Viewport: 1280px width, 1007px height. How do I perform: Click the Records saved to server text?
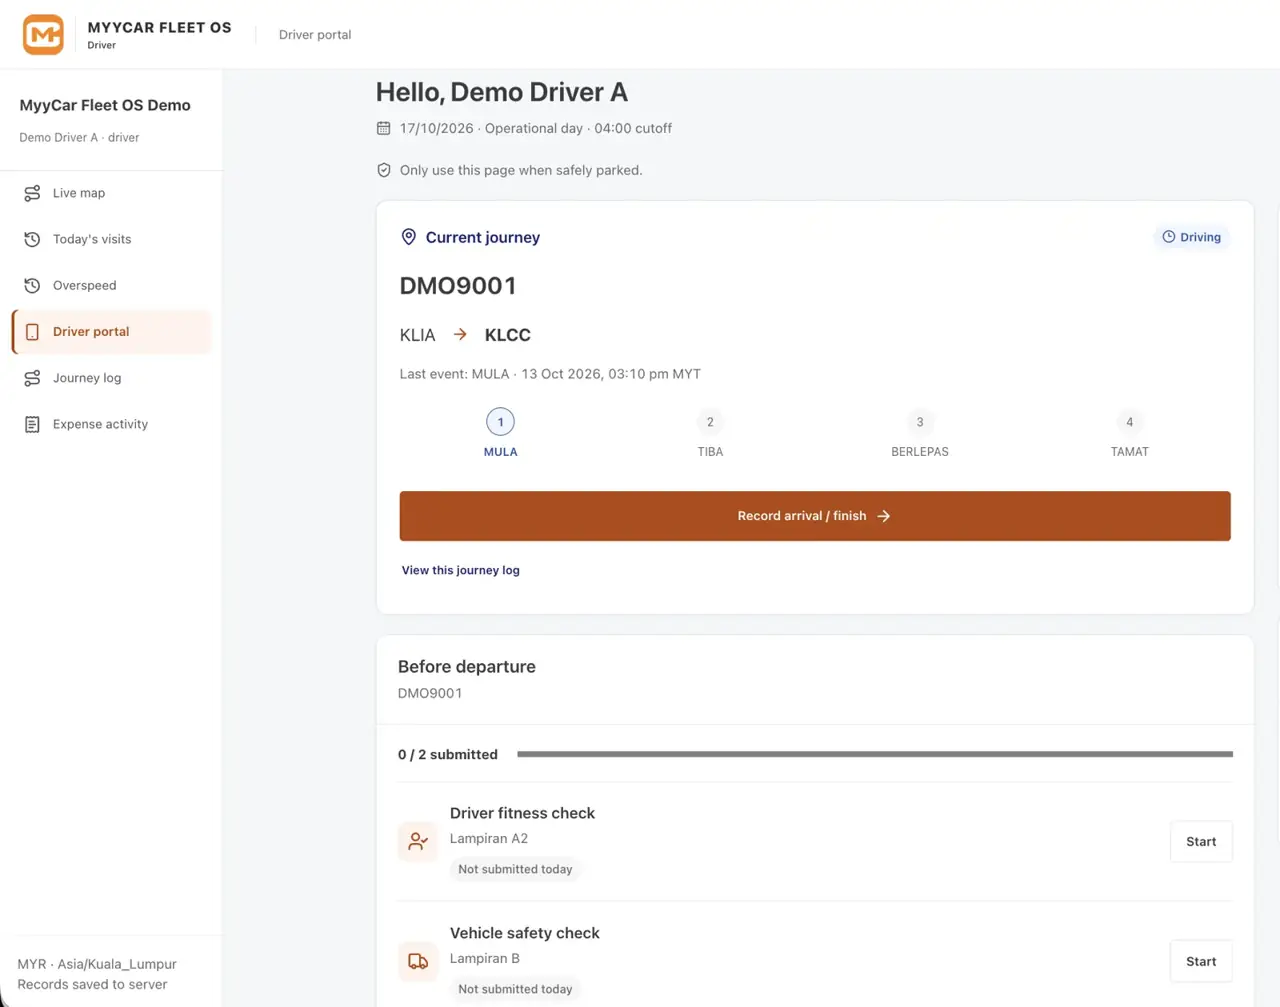92,984
